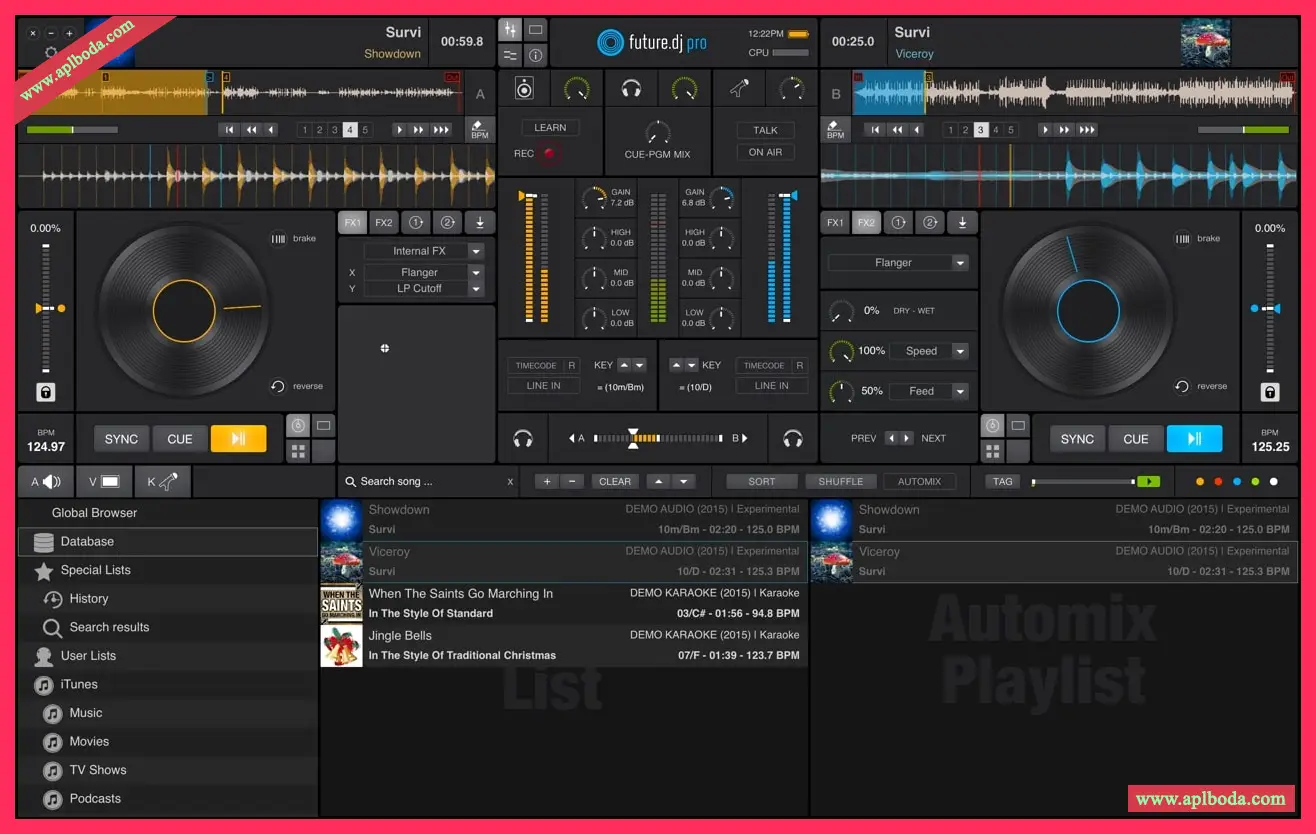Image resolution: width=1316 pixels, height=834 pixels.
Task: Click the BPM tap icon on deck A
Action: tap(479, 130)
